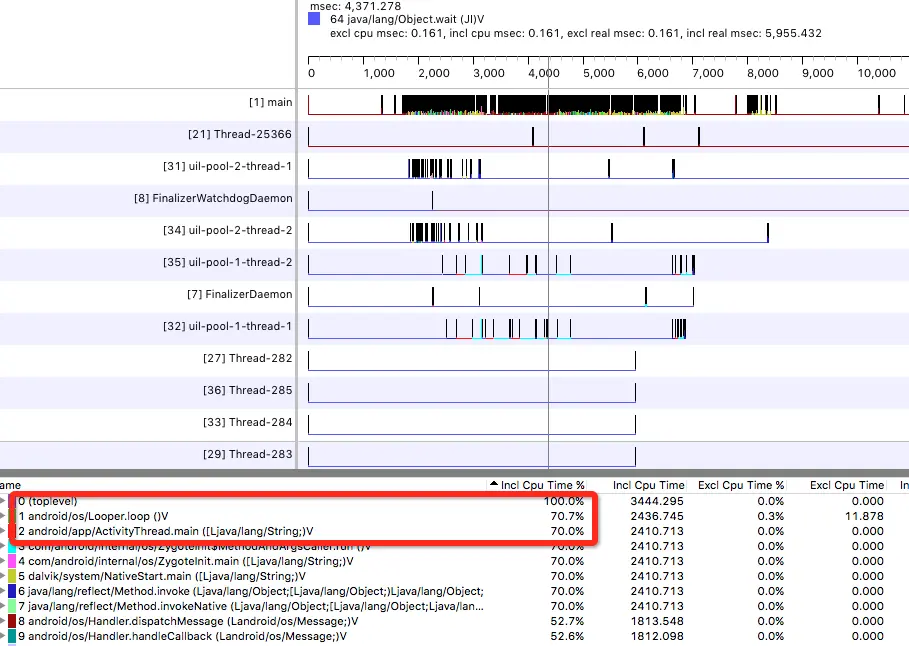Click the sort arrow on Incl Cpu Time %
This screenshot has height=646, width=909.
pos(493,484)
